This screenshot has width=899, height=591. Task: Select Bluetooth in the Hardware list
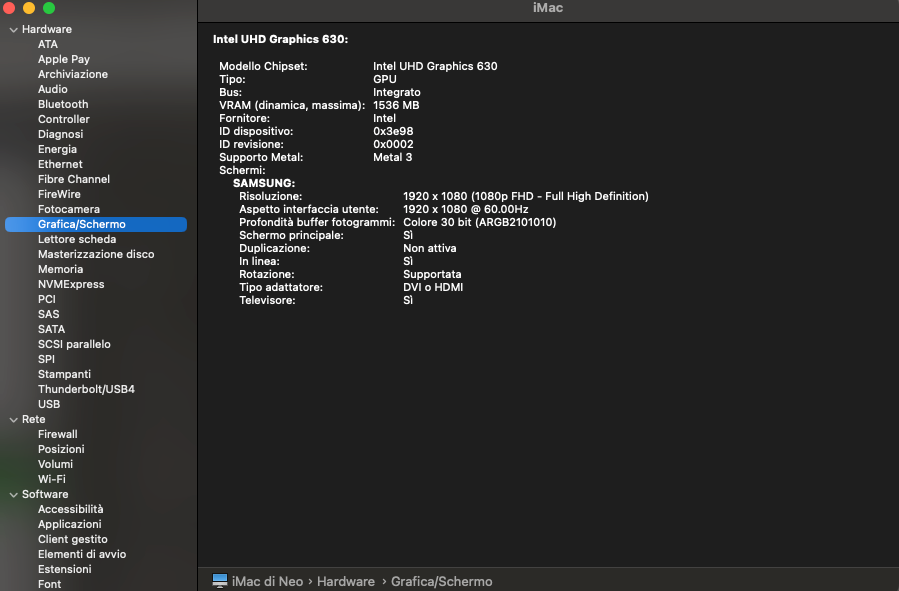point(63,104)
